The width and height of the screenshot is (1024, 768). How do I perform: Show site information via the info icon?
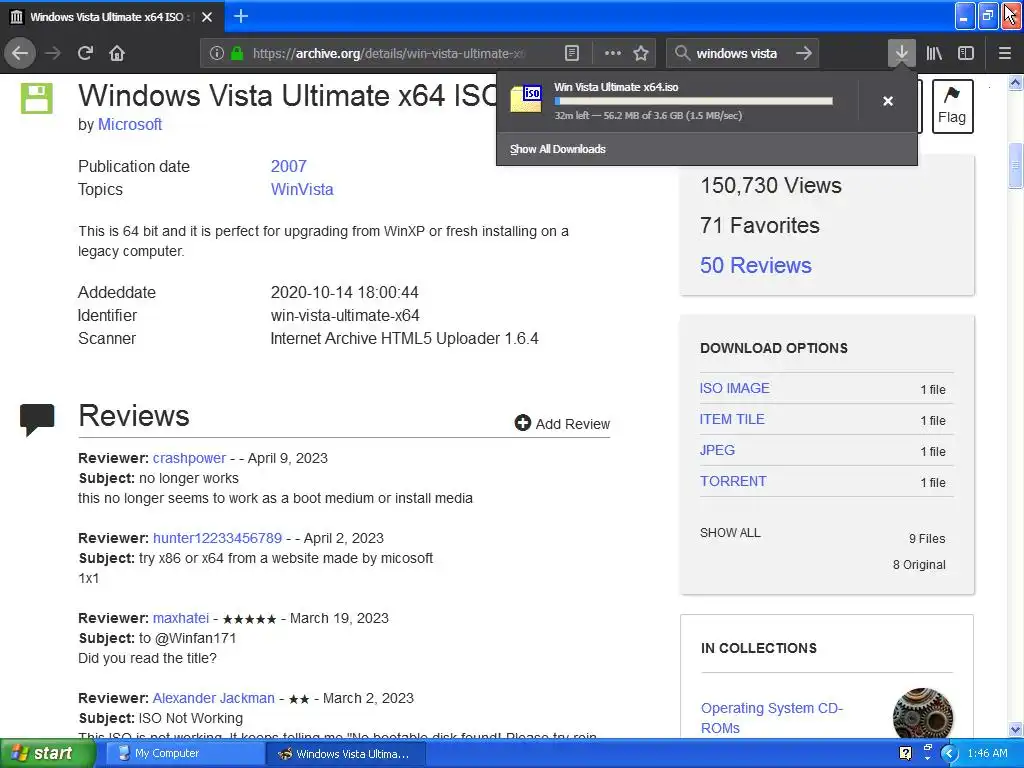click(x=216, y=54)
